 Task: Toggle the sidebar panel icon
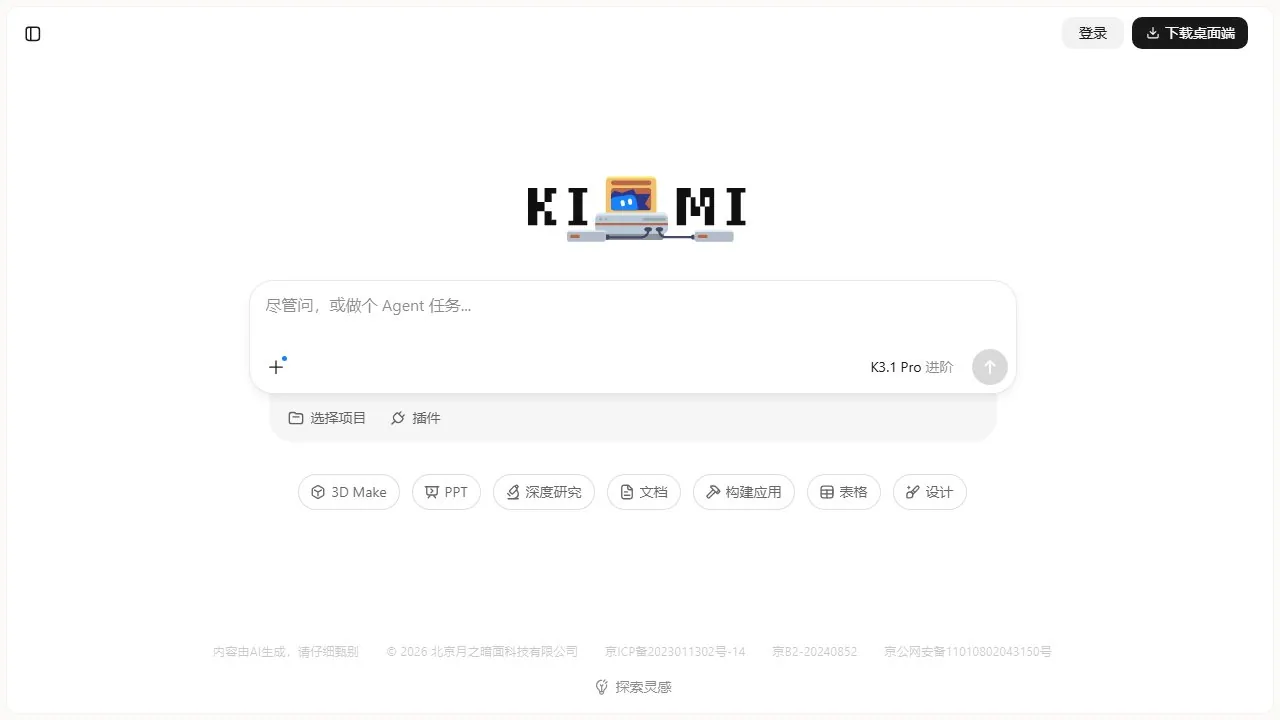click(33, 34)
